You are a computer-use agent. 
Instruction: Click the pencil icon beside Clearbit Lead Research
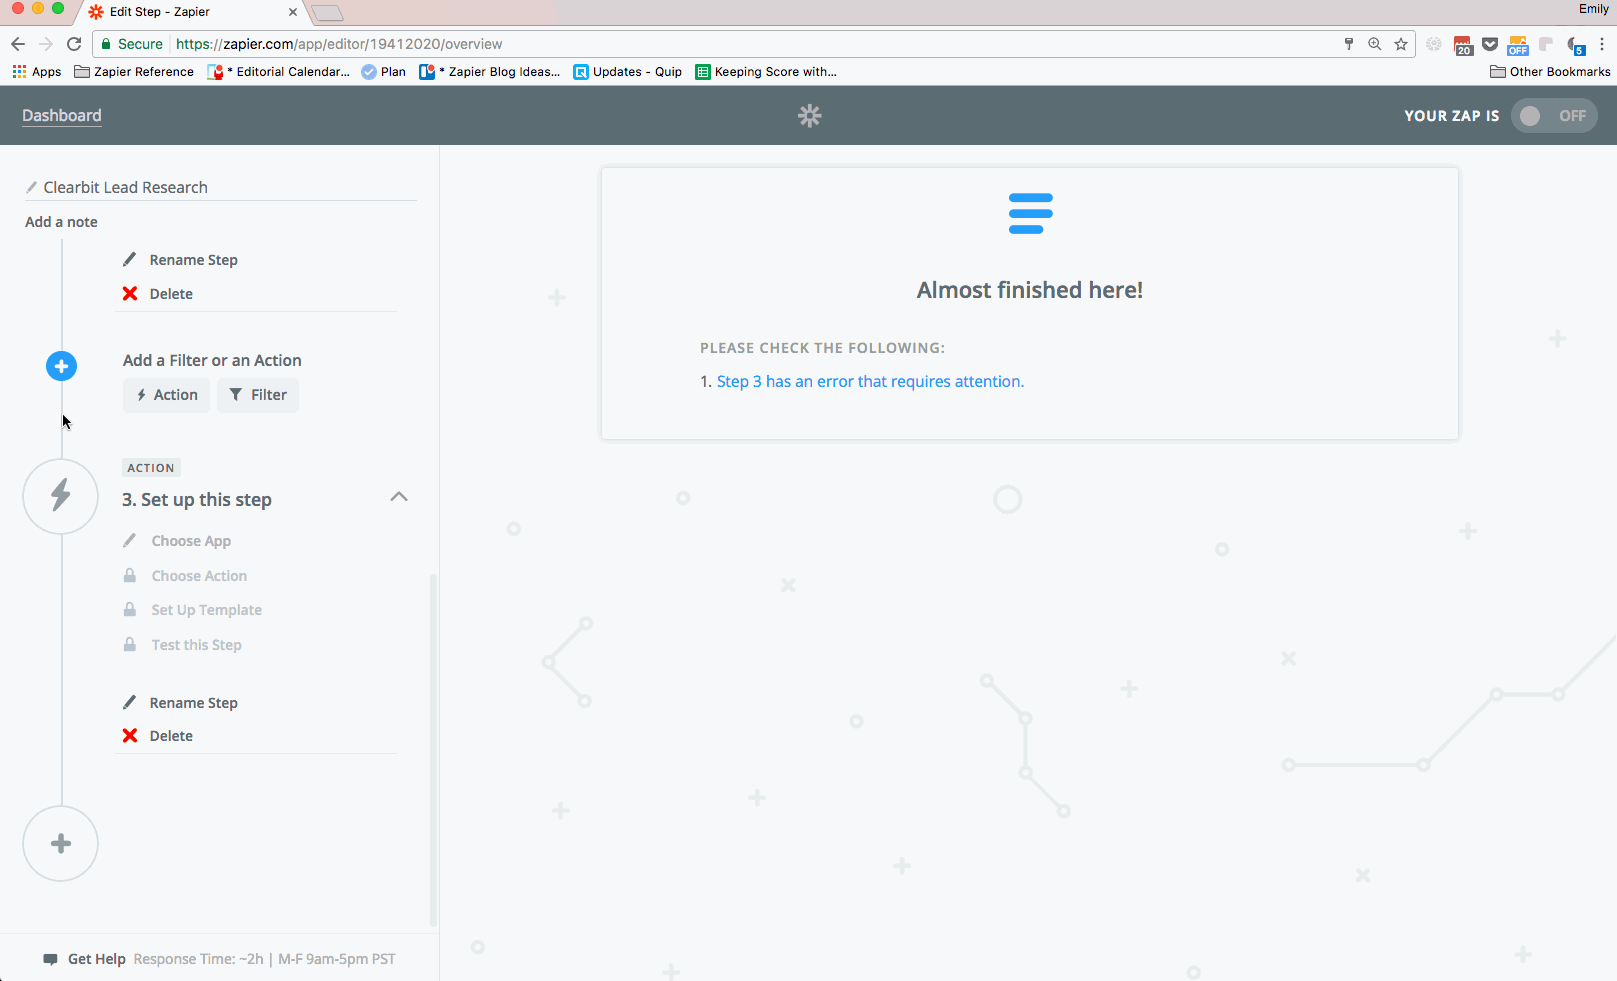click(x=32, y=188)
